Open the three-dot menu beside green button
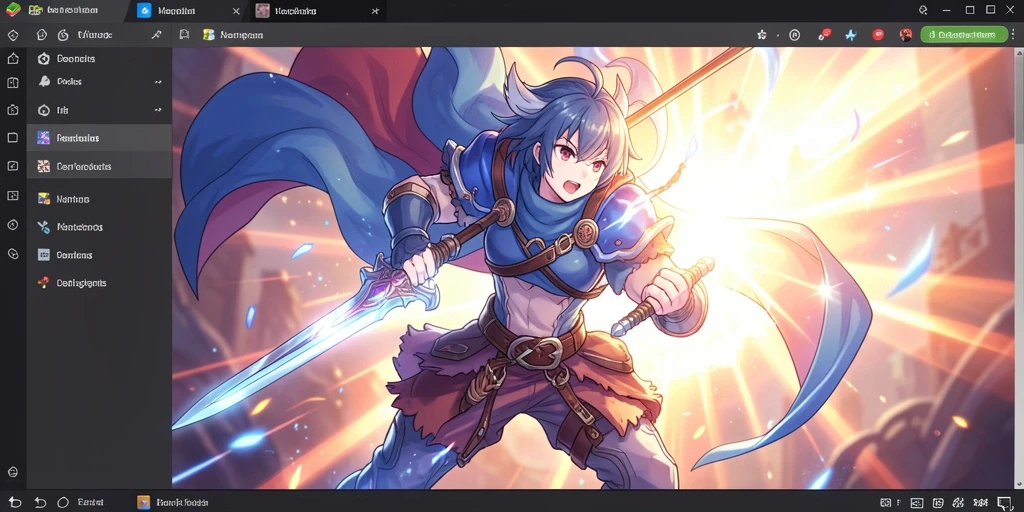The image size is (1024, 512). coord(1012,35)
